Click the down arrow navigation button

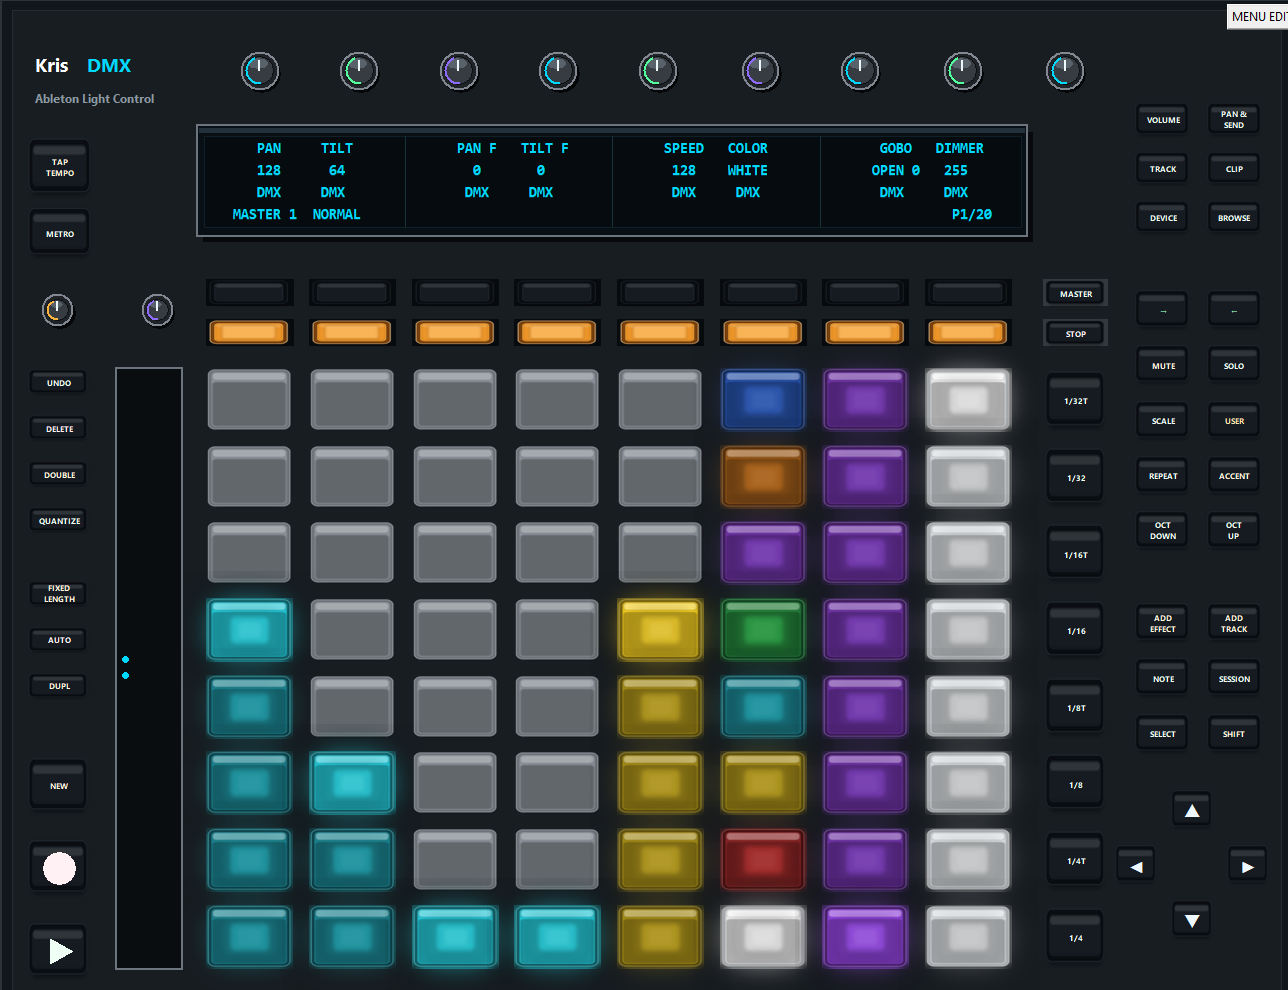click(x=1191, y=921)
